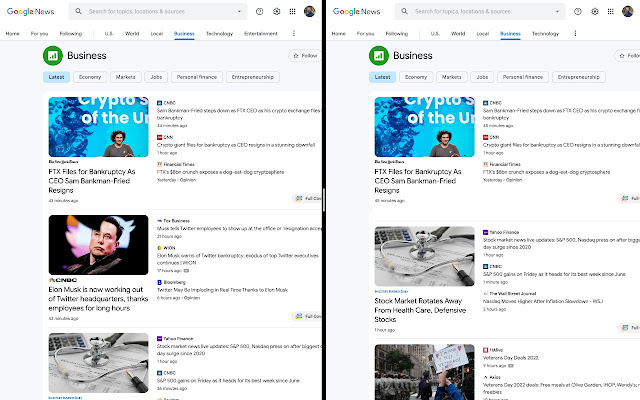The image size is (640, 400).
Task: Open Elon Musk photo thumbnail in left window
Action: [x=98, y=245]
